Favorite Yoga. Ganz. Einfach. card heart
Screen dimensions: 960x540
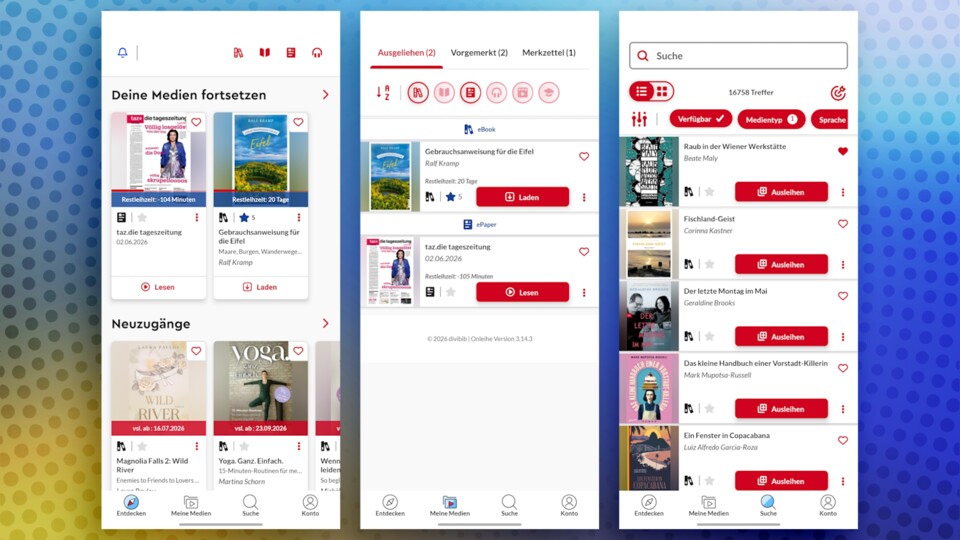(298, 351)
